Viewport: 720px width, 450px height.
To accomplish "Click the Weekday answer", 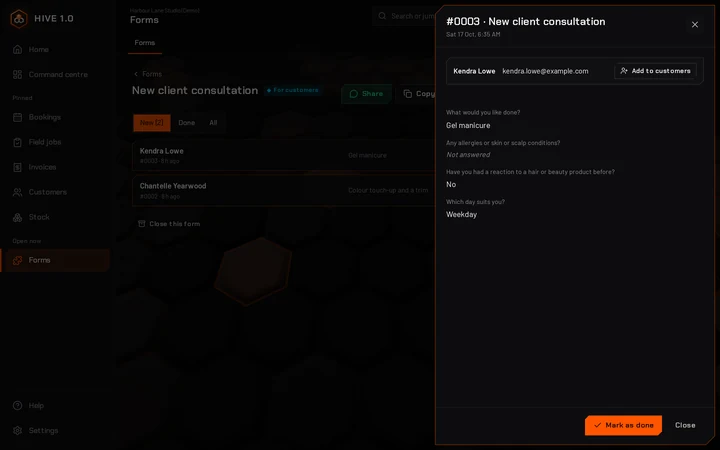I will click(x=461, y=214).
